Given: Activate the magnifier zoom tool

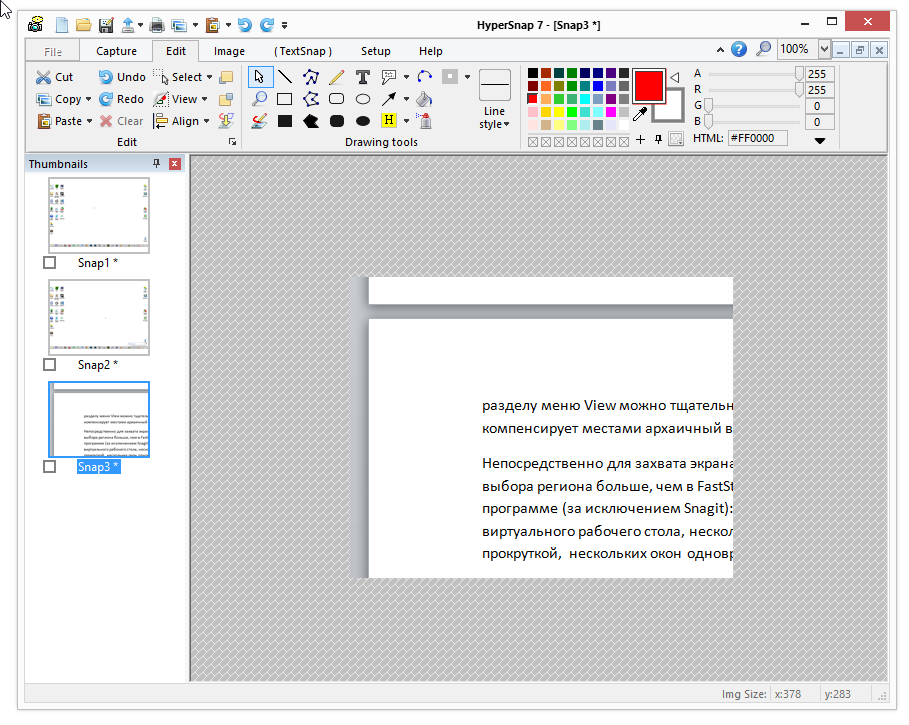Looking at the screenshot, I should coord(259,99).
